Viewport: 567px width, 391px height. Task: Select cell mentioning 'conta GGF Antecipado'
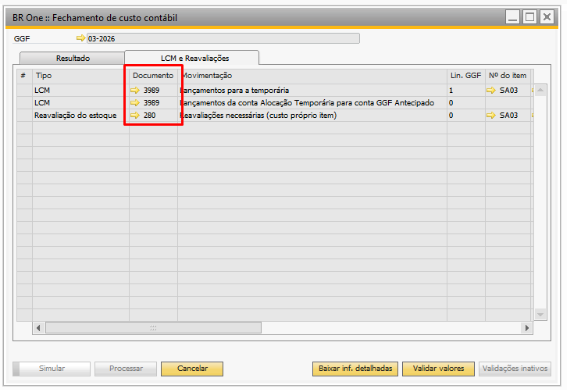pyautogui.click(x=312, y=103)
